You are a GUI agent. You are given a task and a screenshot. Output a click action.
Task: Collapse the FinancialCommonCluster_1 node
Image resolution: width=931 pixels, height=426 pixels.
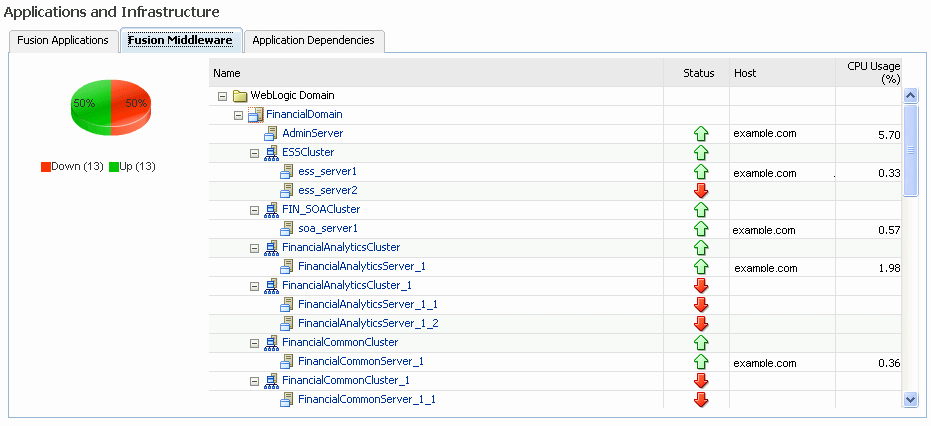click(x=255, y=381)
